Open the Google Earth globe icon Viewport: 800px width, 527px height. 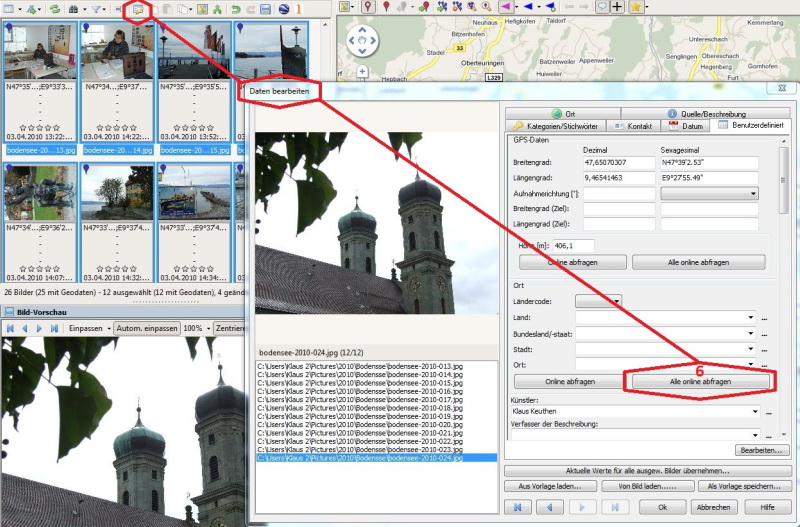284,9
